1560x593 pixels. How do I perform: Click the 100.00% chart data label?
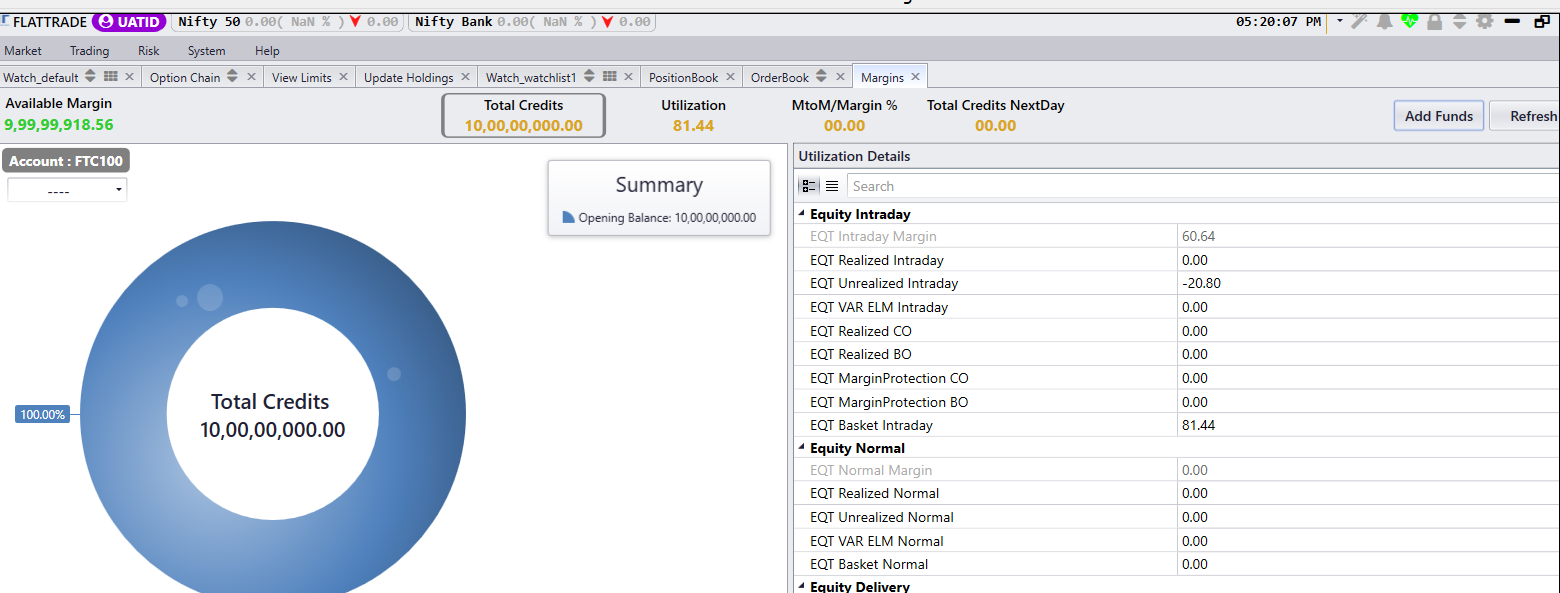[x=42, y=414]
